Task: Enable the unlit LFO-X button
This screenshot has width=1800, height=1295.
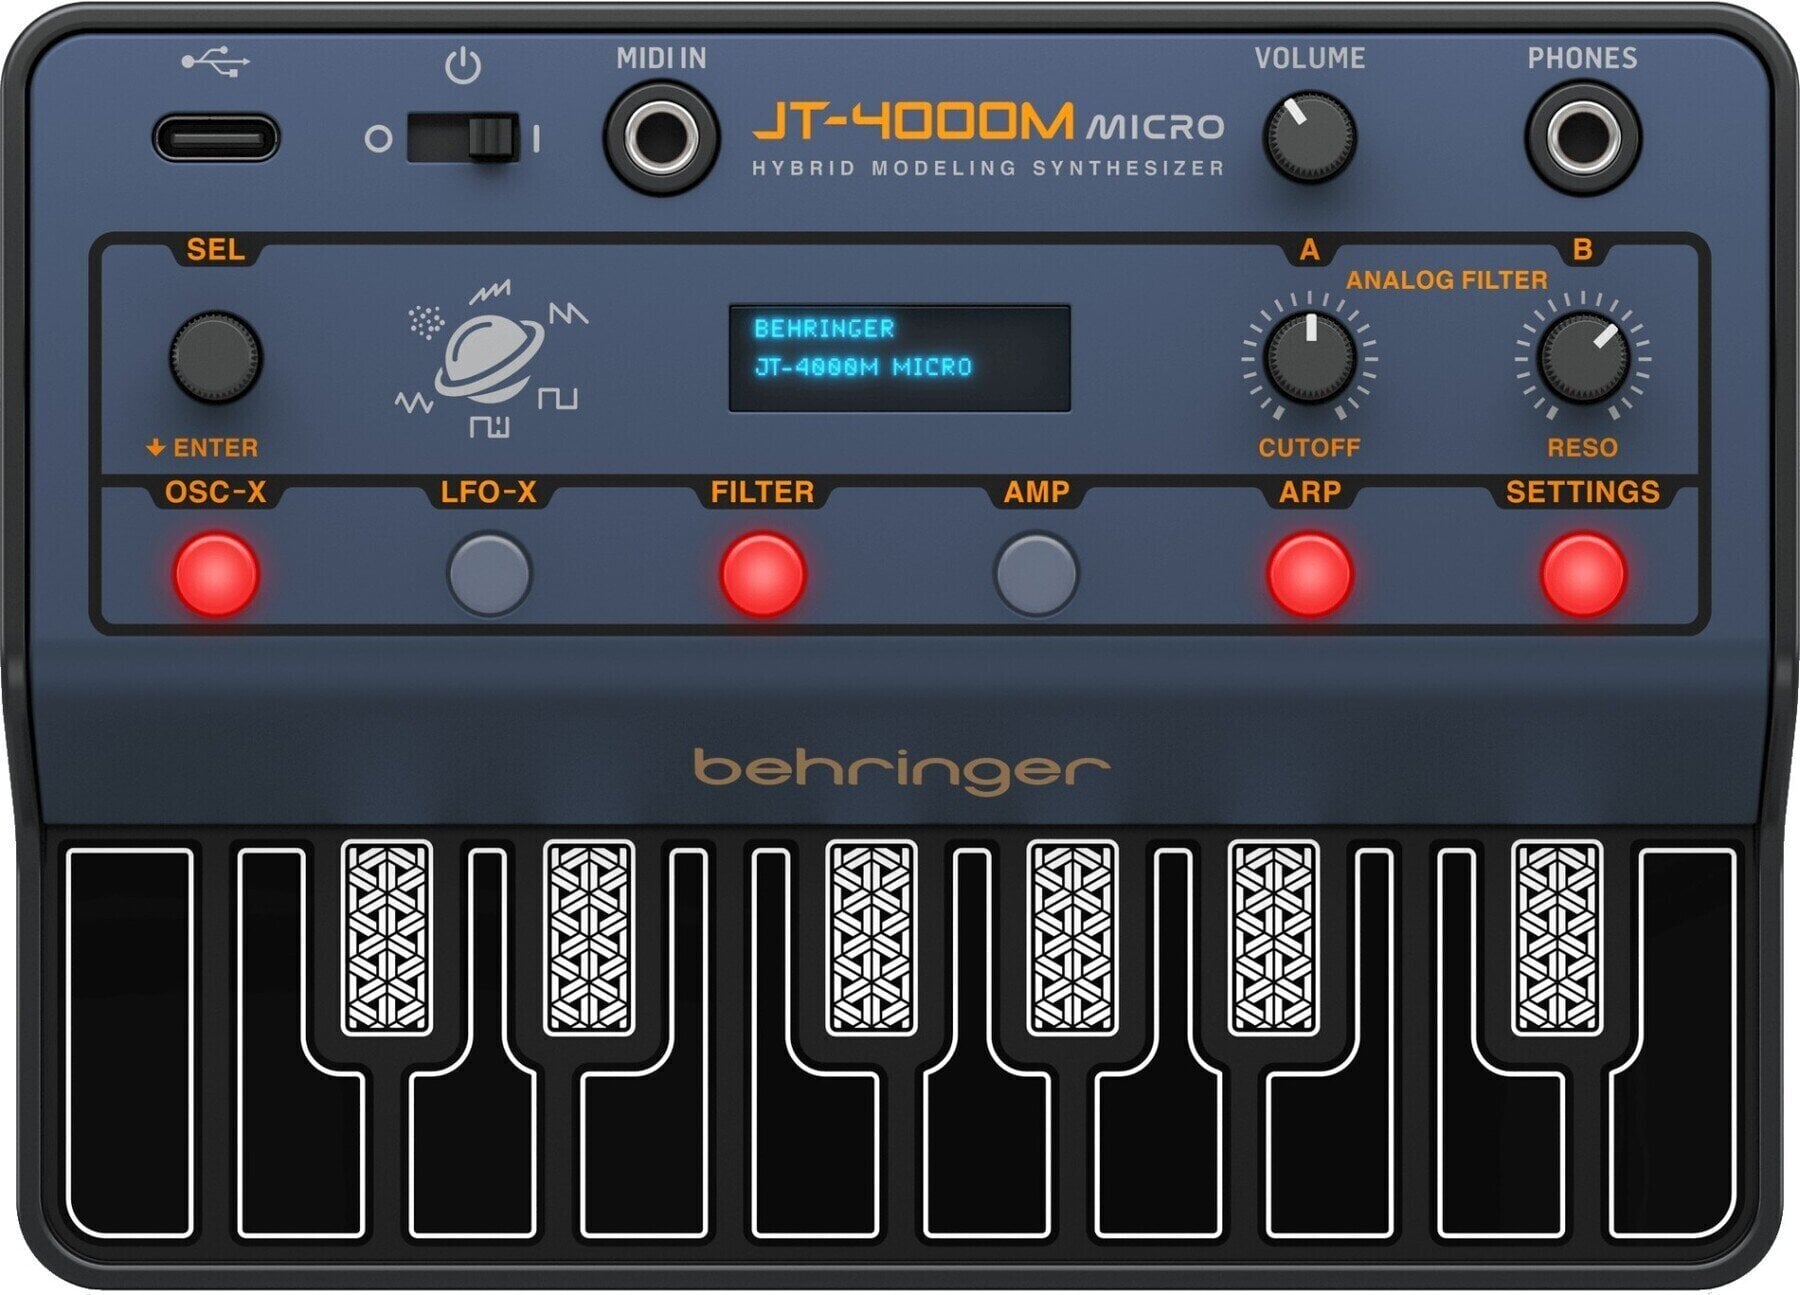Action: tap(489, 574)
